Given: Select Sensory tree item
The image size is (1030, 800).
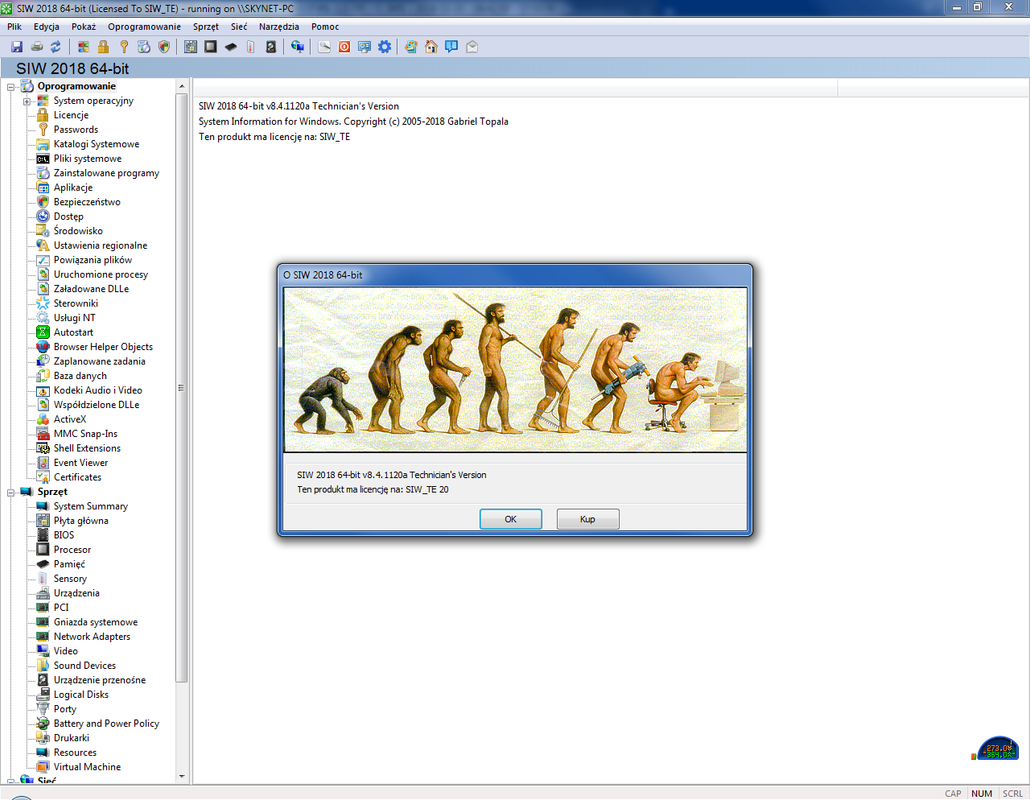Looking at the screenshot, I should coord(70,579).
